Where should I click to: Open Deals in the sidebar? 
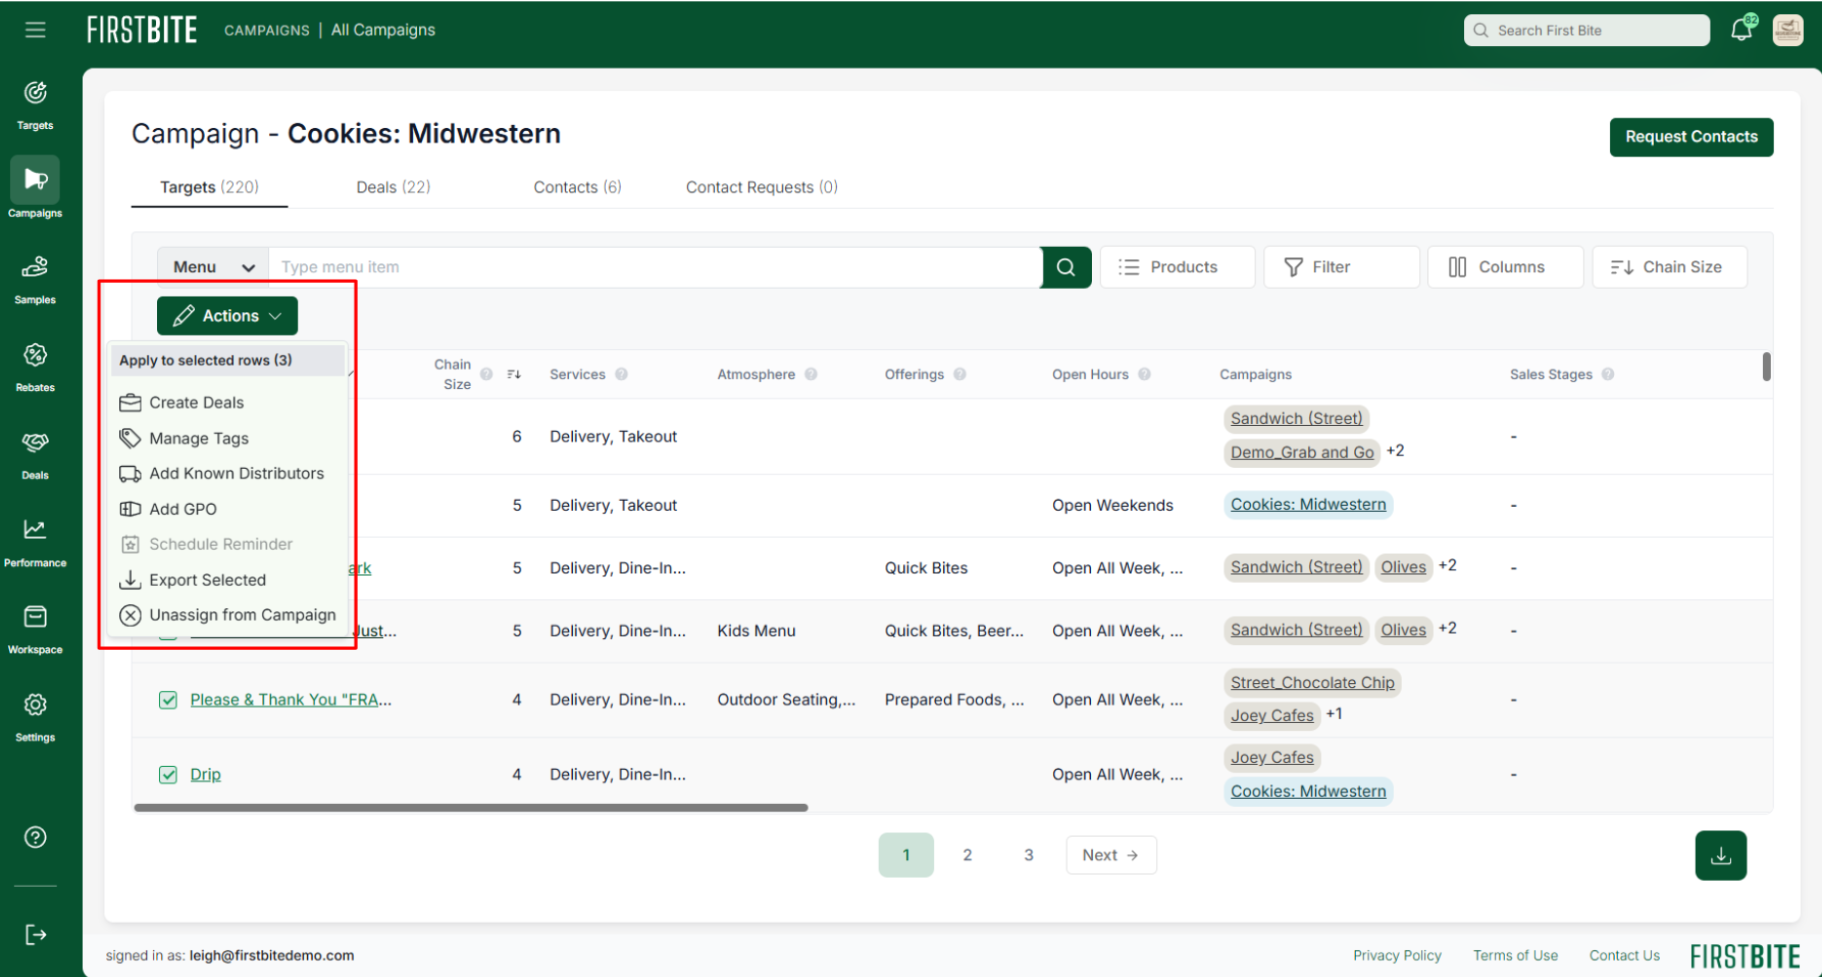coord(35,455)
